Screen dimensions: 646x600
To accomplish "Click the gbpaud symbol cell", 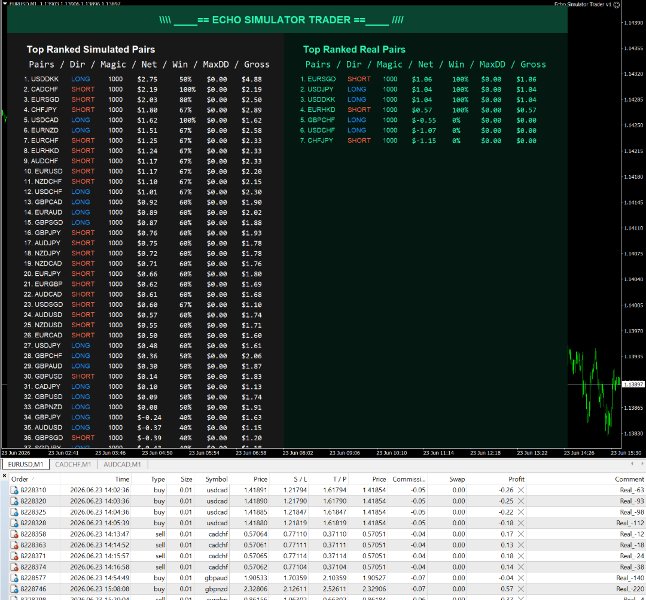I will click(x=216, y=578).
